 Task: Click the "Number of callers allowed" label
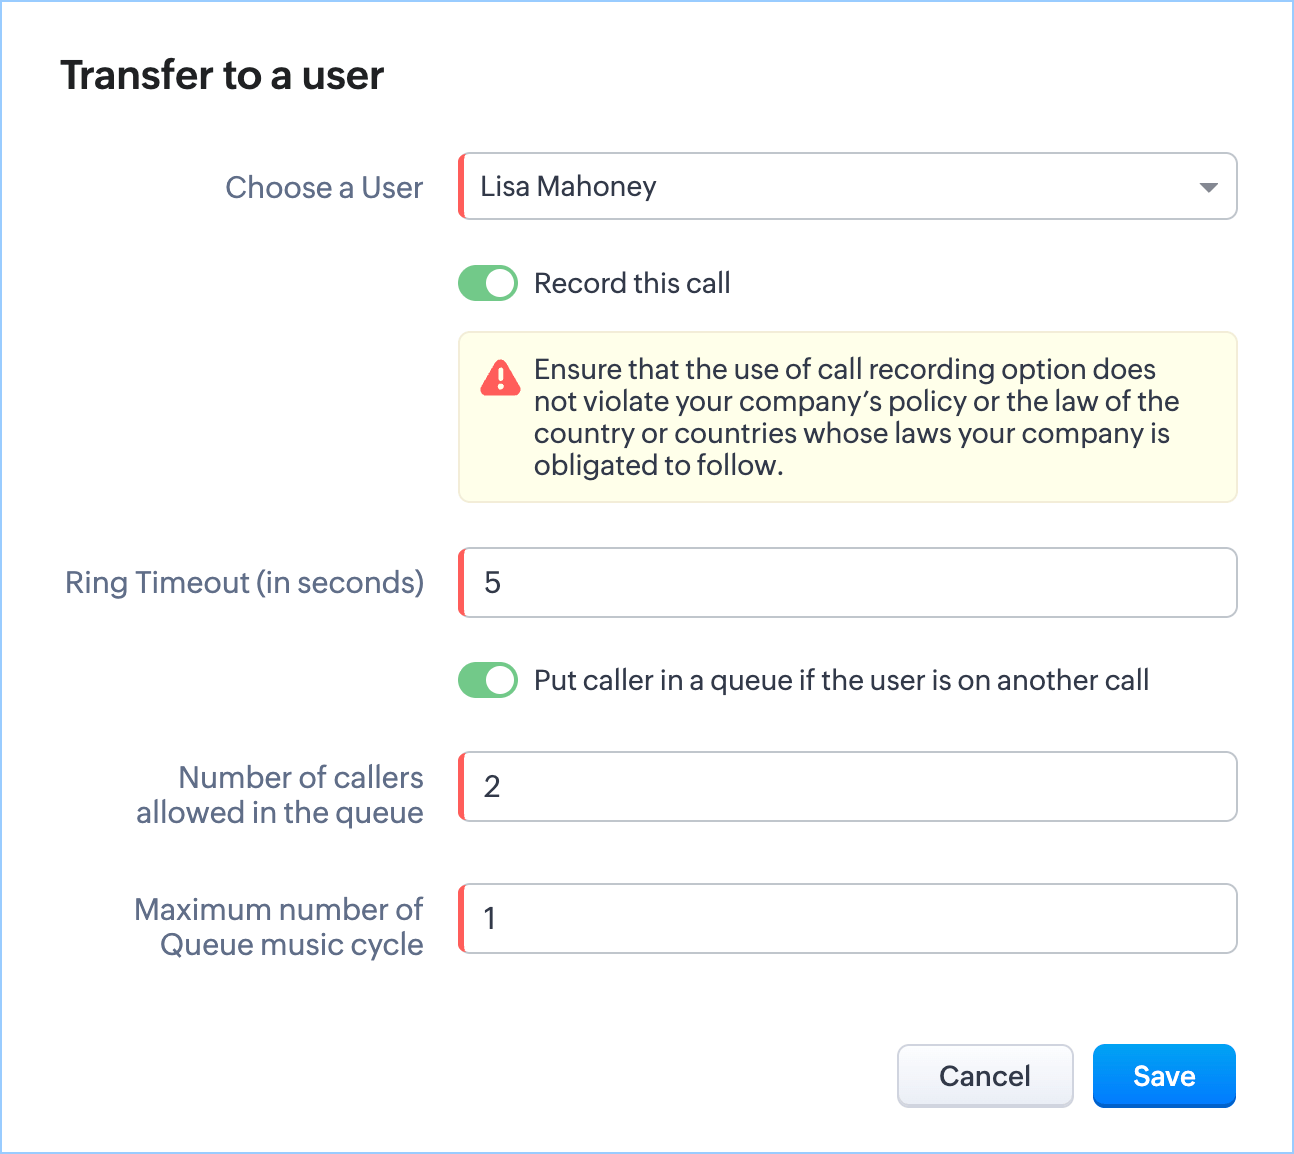[x=280, y=795]
